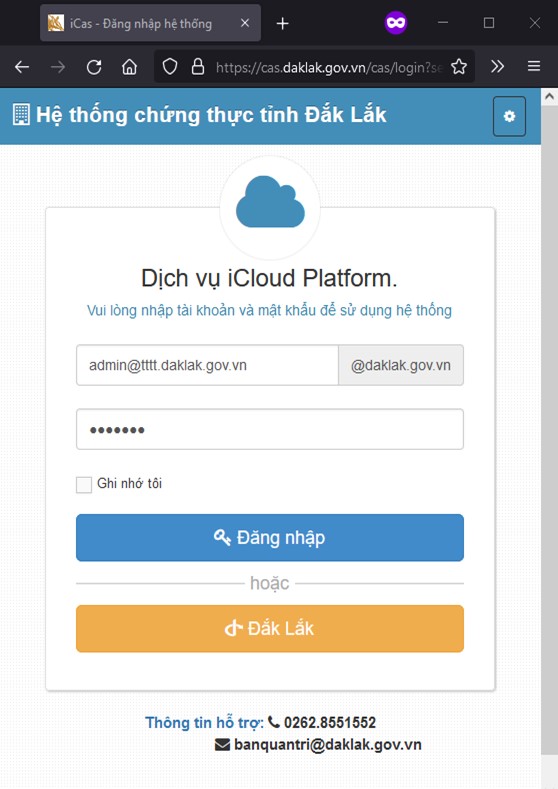Open tracking protection shield icon

pyautogui.click(x=170, y=66)
